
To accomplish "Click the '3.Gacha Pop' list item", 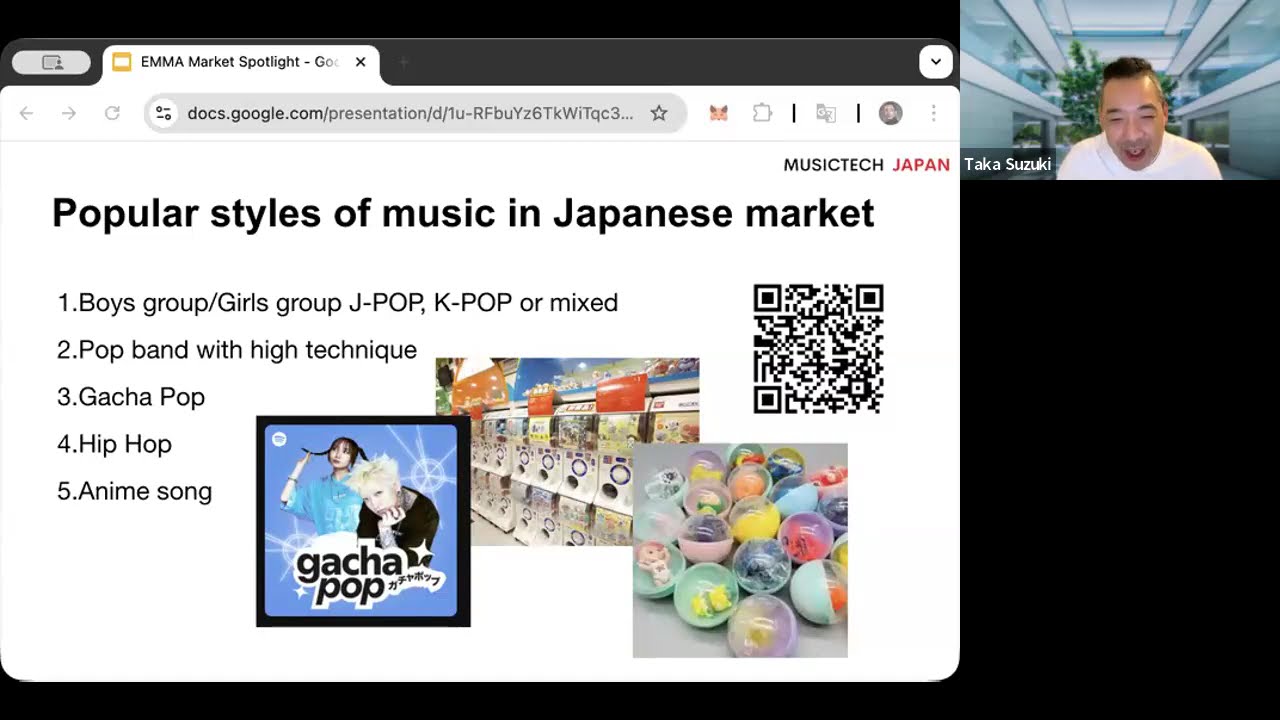I will (x=131, y=396).
